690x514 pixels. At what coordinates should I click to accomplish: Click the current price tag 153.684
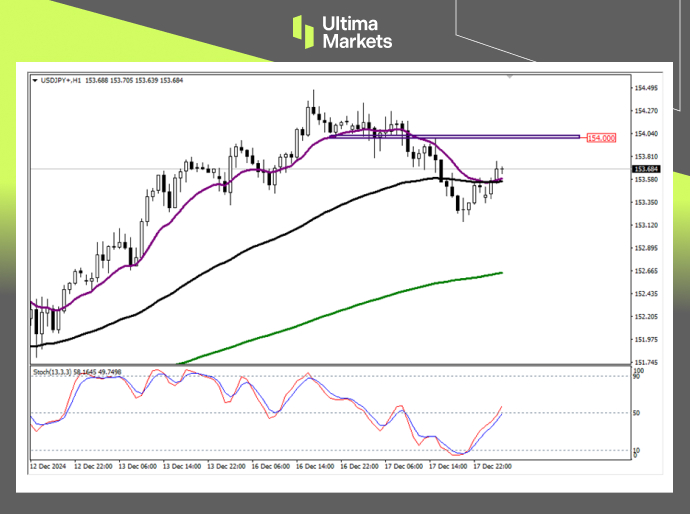point(646,169)
